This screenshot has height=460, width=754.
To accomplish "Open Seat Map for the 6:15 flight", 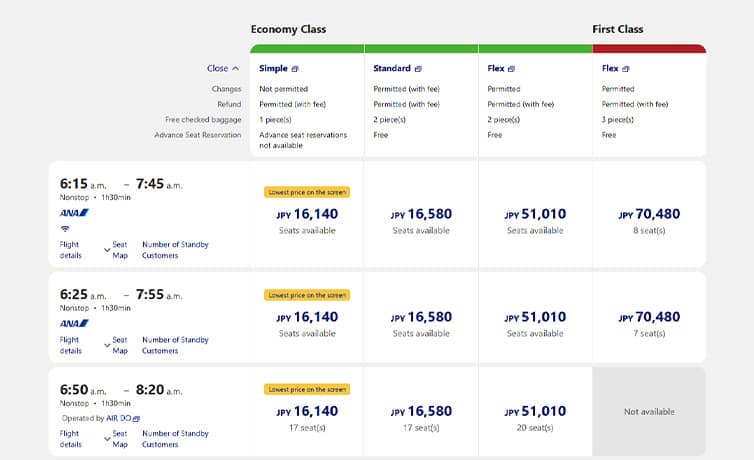I will tap(119, 250).
